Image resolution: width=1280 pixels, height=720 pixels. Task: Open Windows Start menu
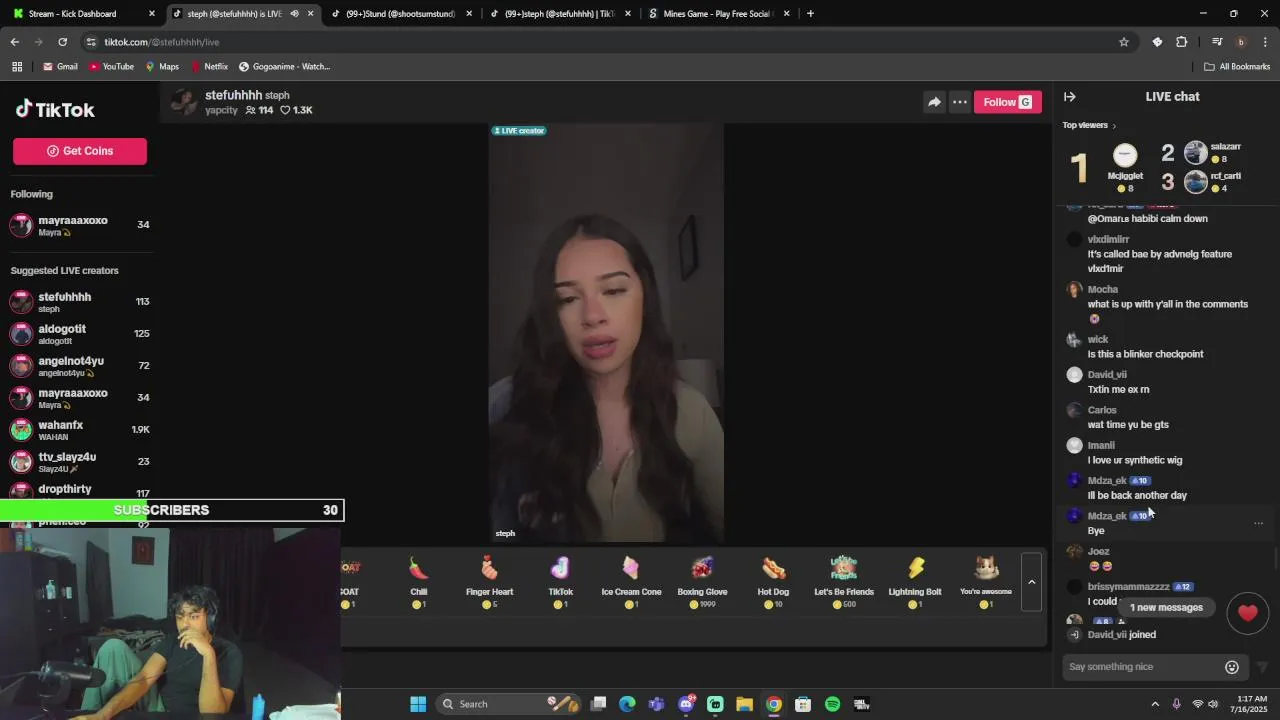418,704
